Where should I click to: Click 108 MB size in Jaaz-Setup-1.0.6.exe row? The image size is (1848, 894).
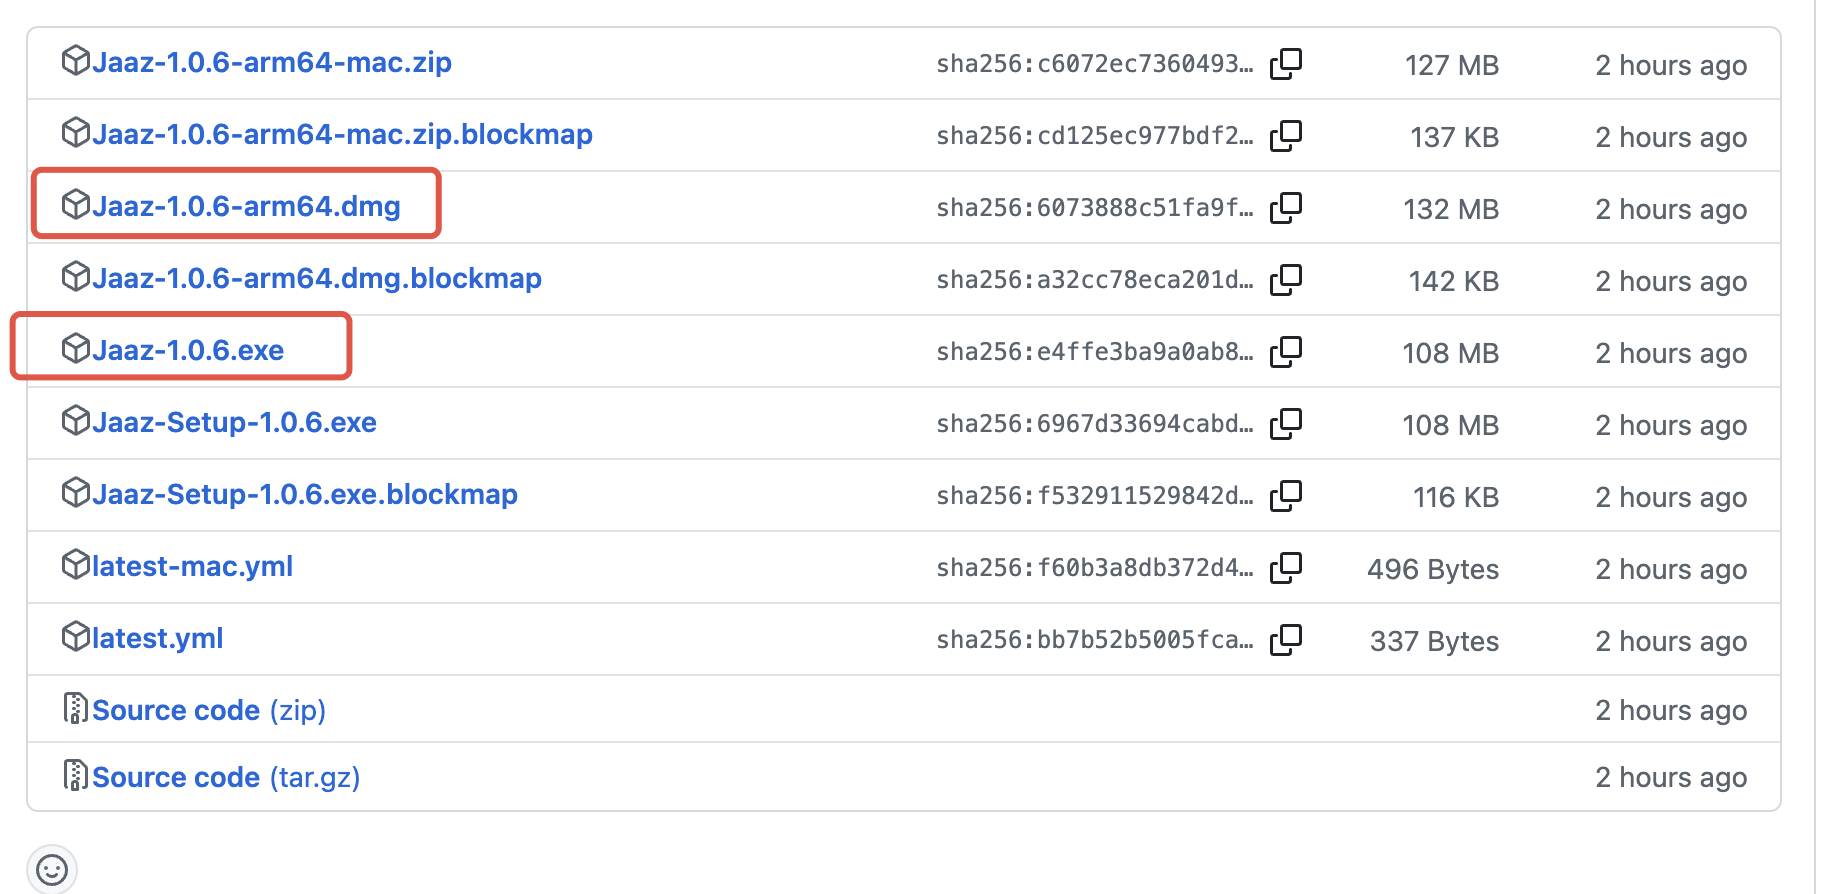1450,425
